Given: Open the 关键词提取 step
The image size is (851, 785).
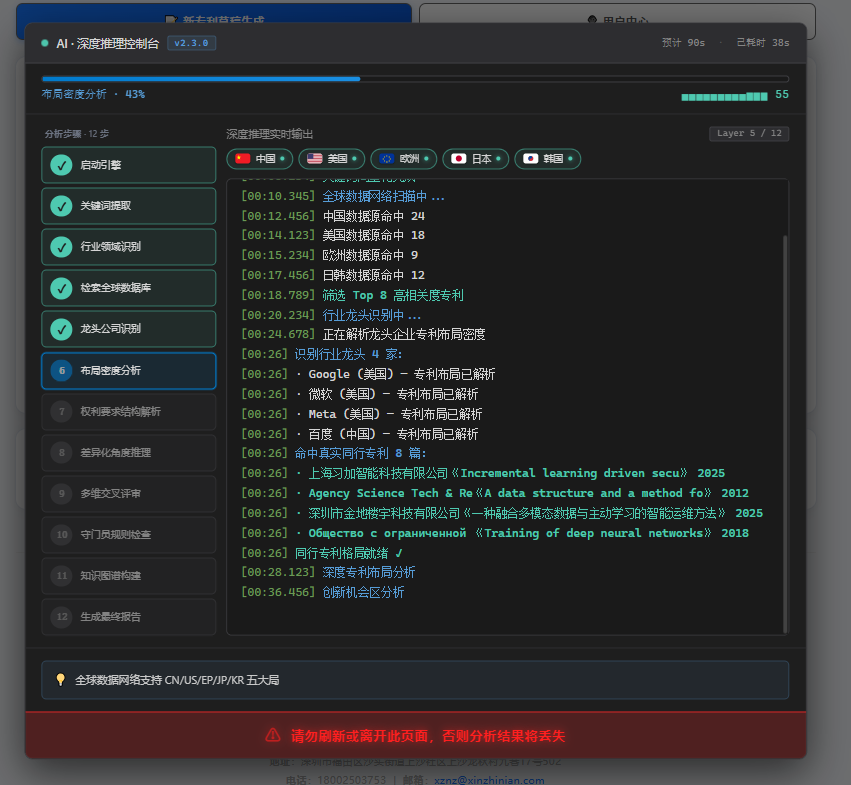Looking at the screenshot, I should pyautogui.click(x=129, y=206).
